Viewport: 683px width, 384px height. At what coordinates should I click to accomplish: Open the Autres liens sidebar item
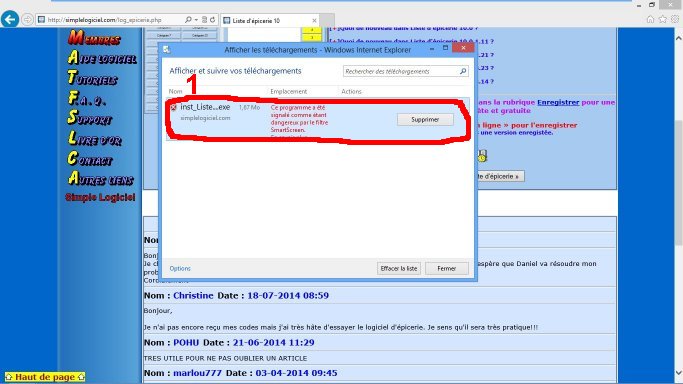point(101,179)
